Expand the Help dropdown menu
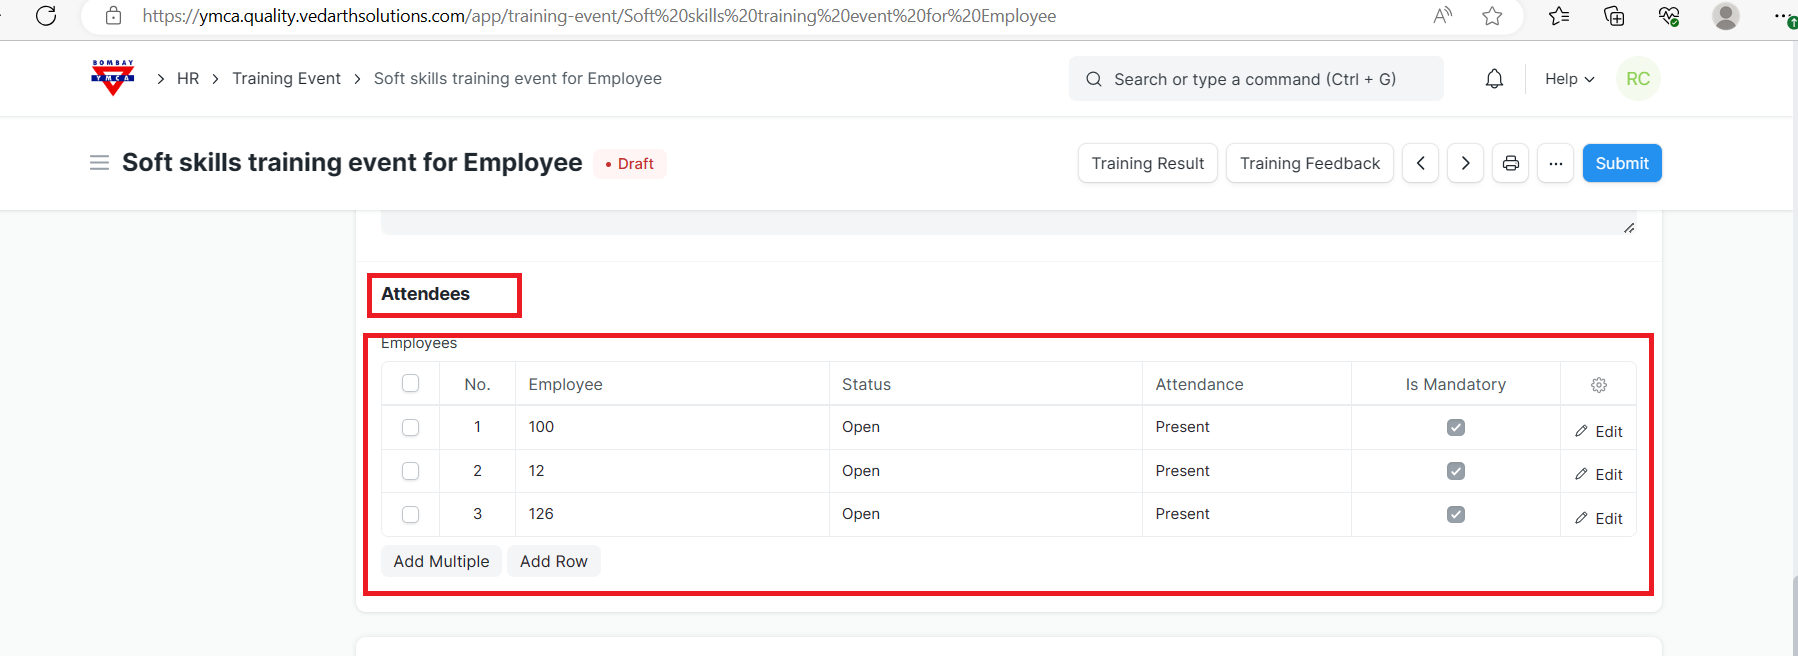The height and width of the screenshot is (656, 1798). coord(1569,79)
